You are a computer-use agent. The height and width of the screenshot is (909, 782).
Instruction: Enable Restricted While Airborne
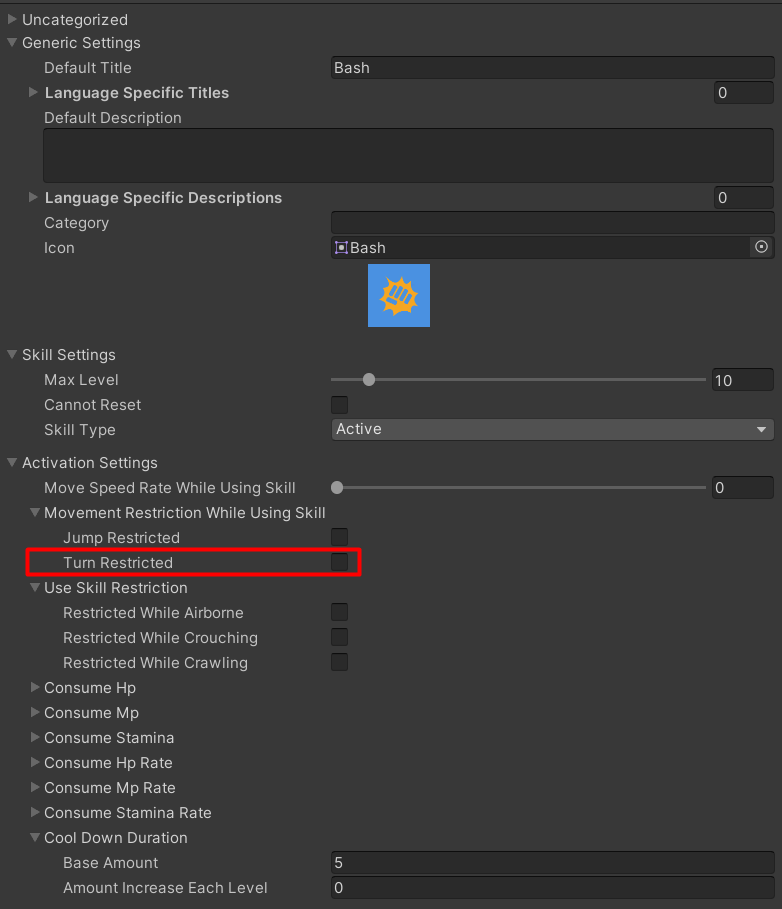coord(339,612)
